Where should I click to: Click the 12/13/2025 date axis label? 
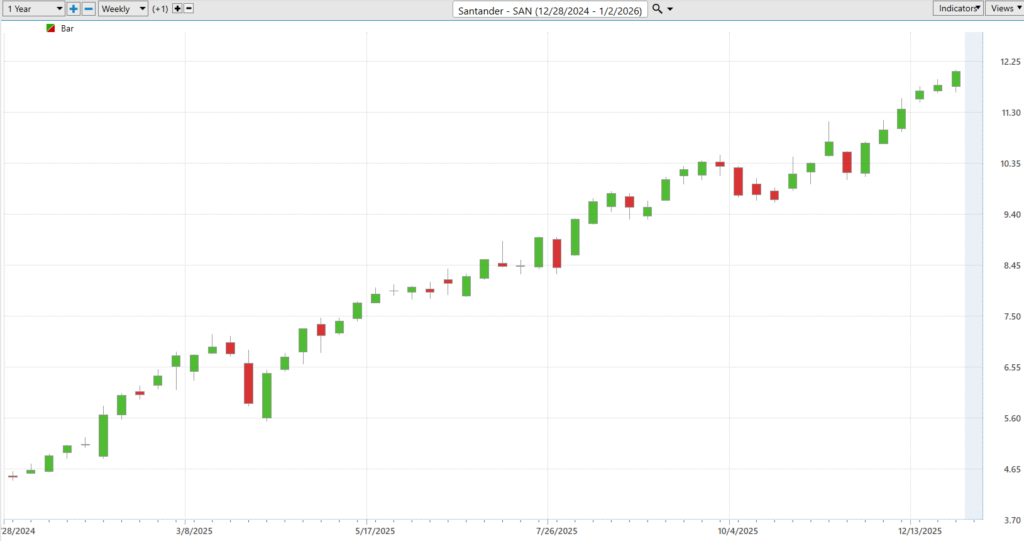pyautogui.click(x=920, y=531)
